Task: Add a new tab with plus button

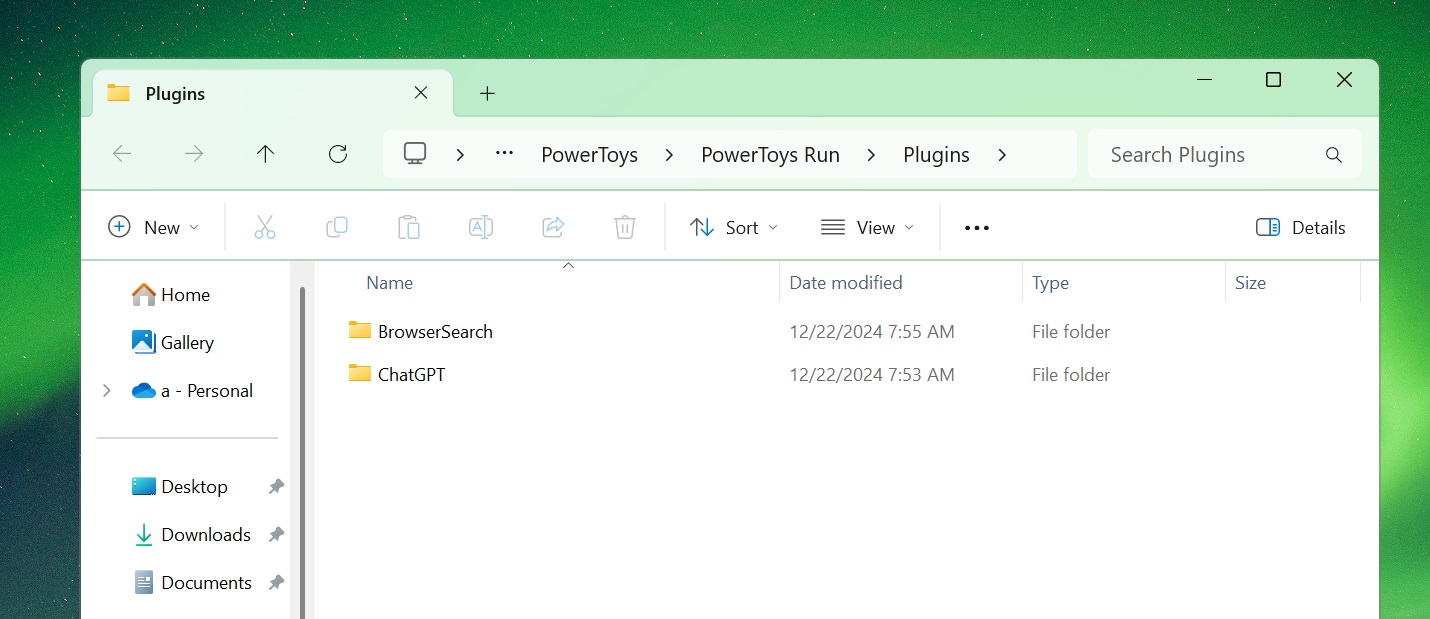Action: click(487, 93)
